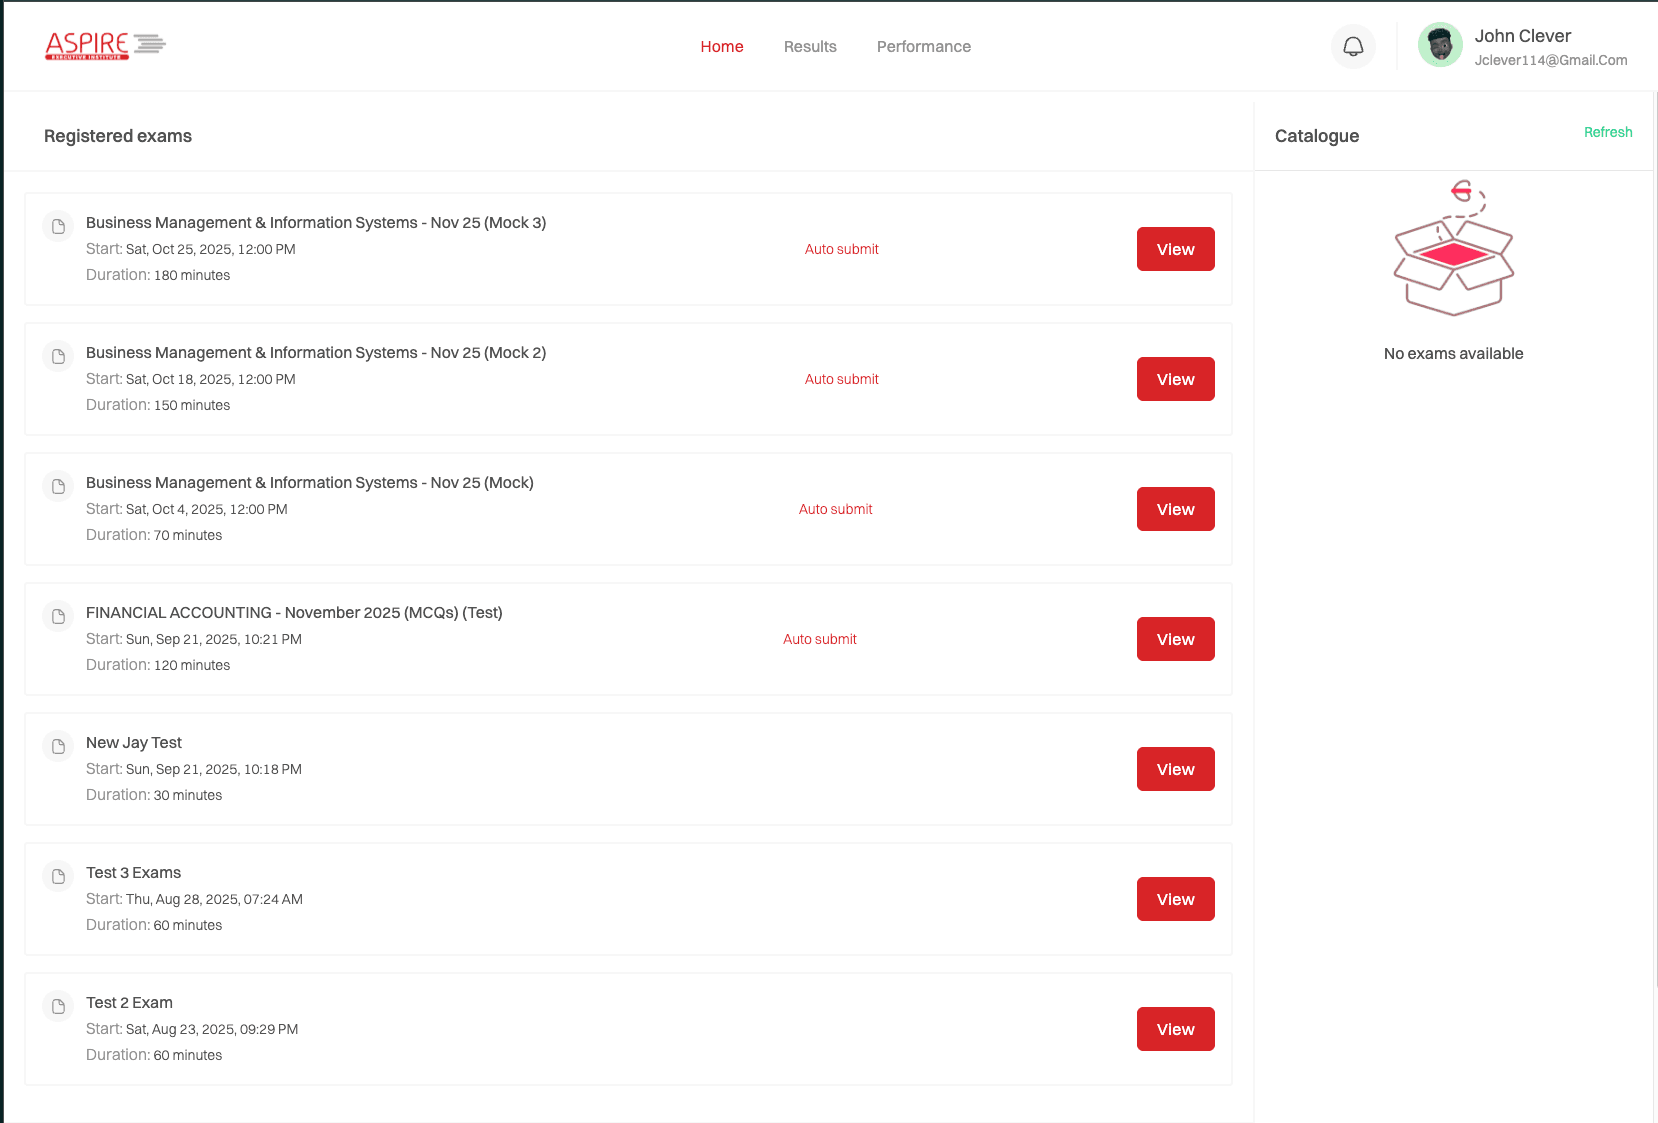View the Mock 2 exam
This screenshot has width=1658, height=1123.
pos(1176,379)
